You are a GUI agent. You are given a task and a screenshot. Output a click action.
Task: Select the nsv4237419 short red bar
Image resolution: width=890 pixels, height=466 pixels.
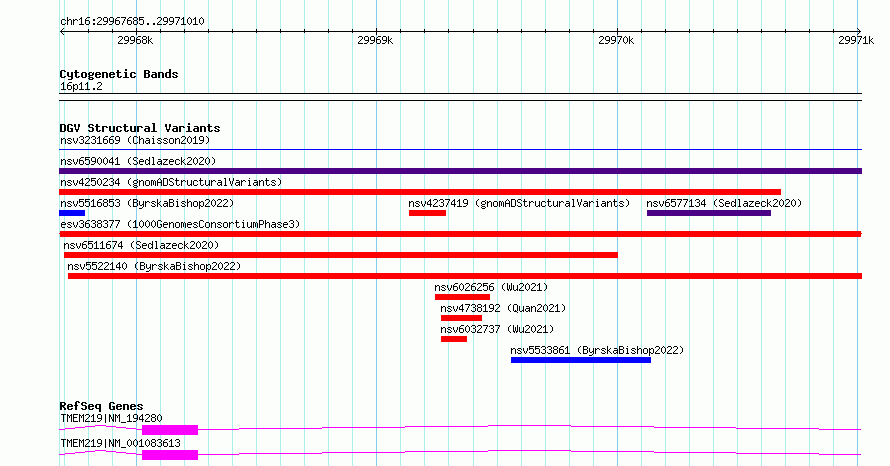427,213
